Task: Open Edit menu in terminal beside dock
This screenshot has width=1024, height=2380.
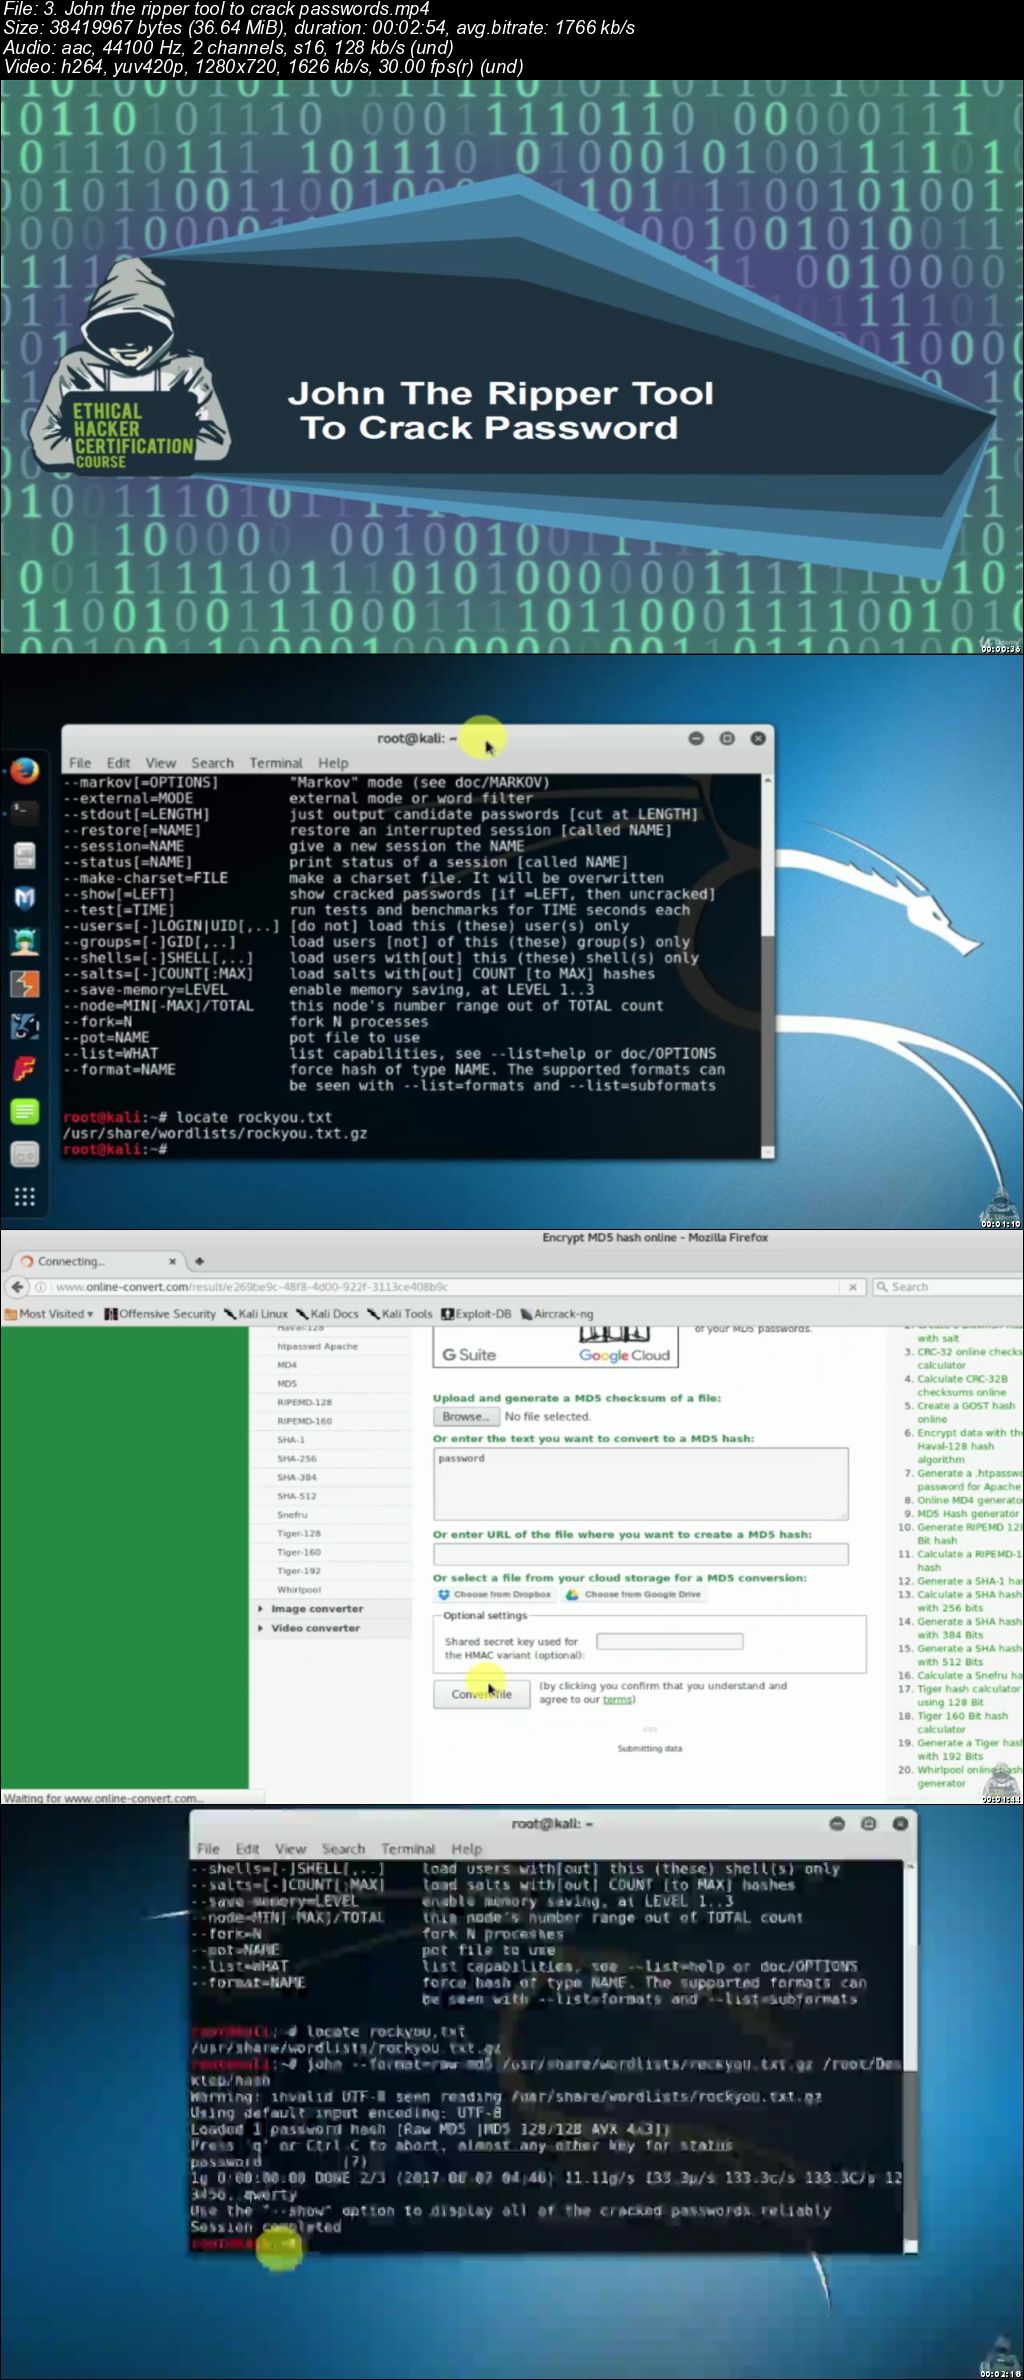Action: [118, 762]
